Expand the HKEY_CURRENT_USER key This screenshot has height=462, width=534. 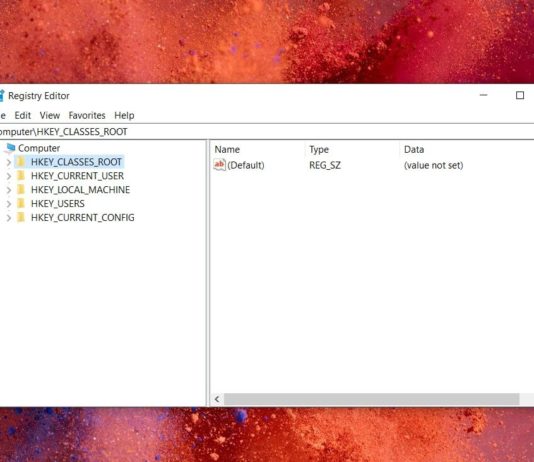point(9,176)
